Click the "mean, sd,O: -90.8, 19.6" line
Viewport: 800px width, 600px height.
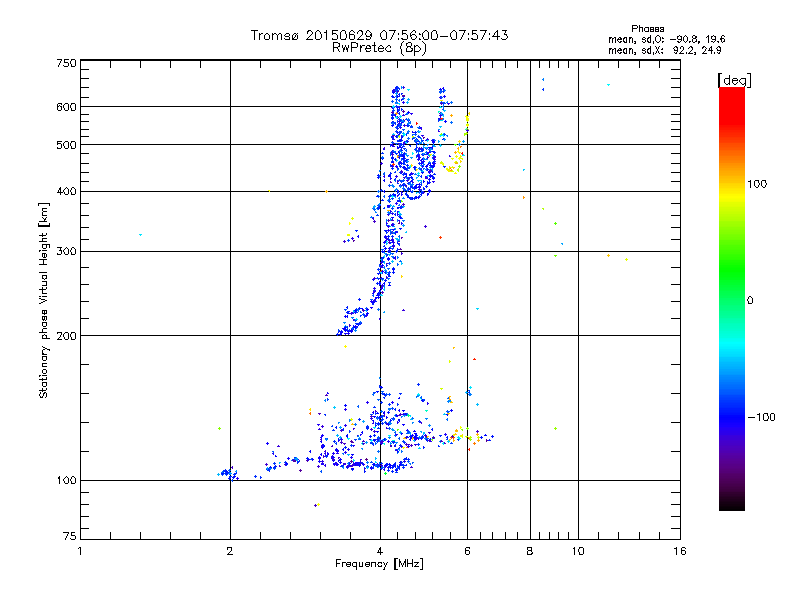[666, 39]
